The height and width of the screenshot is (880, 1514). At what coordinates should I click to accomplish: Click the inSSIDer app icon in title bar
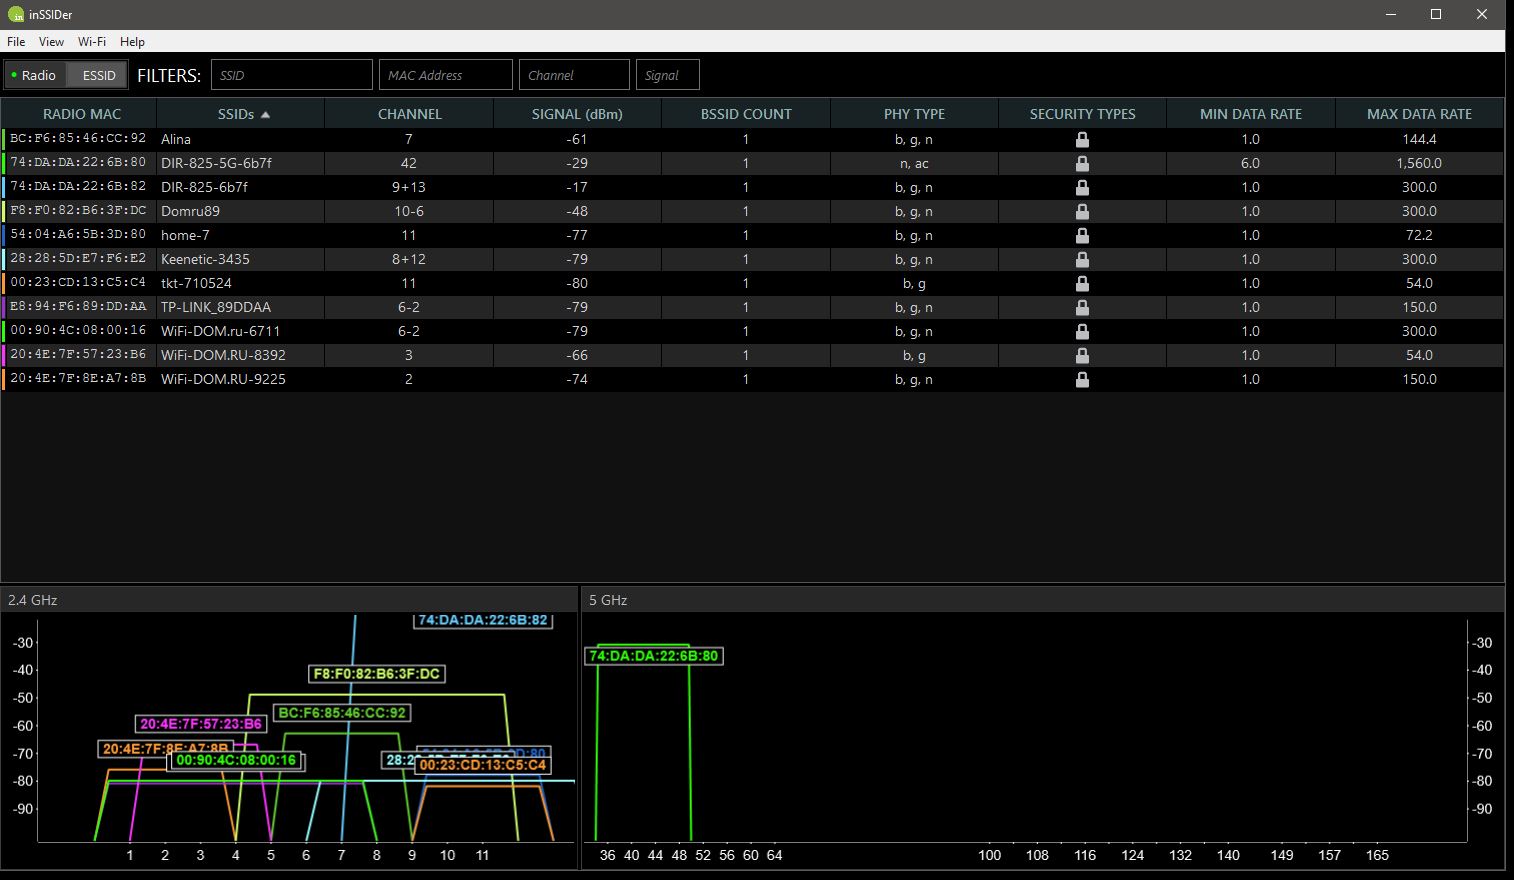(x=16, y=14)
